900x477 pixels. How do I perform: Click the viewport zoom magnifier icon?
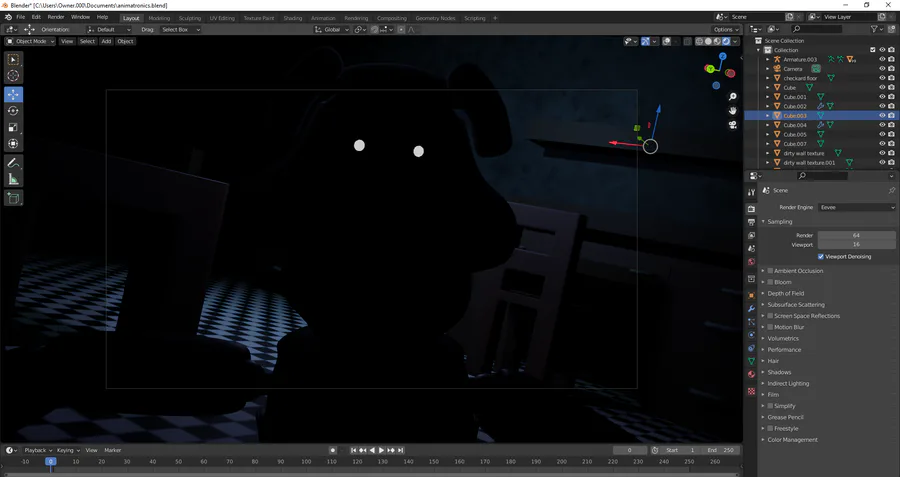[x=732, y=97]
